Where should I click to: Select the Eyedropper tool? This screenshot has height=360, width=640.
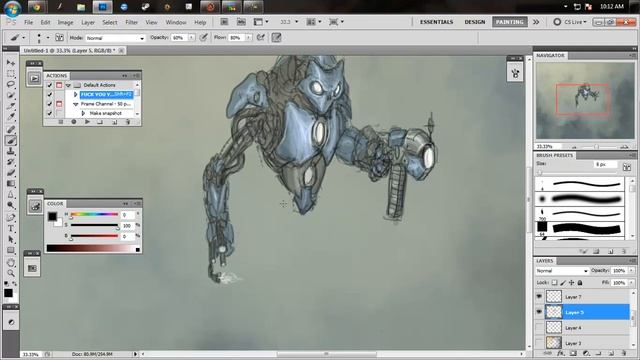click(11, 118)
